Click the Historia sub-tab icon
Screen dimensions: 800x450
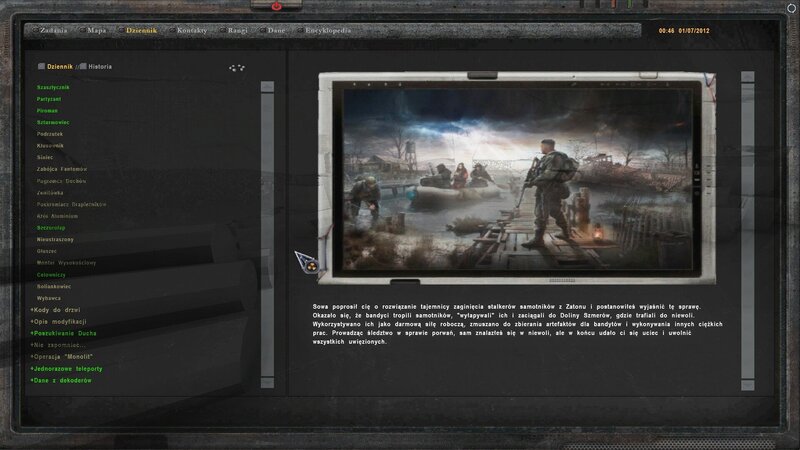pos(83,67)
